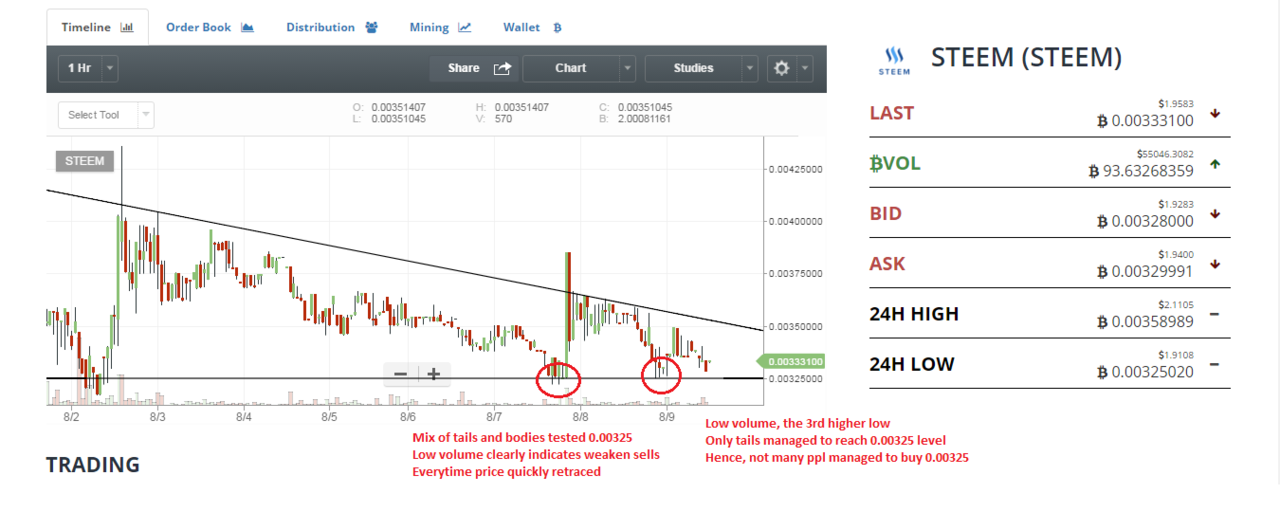
Task: Click the dash indicator beside 24H HIGH
Action: pyautogui.click(x=1215, y=314)
